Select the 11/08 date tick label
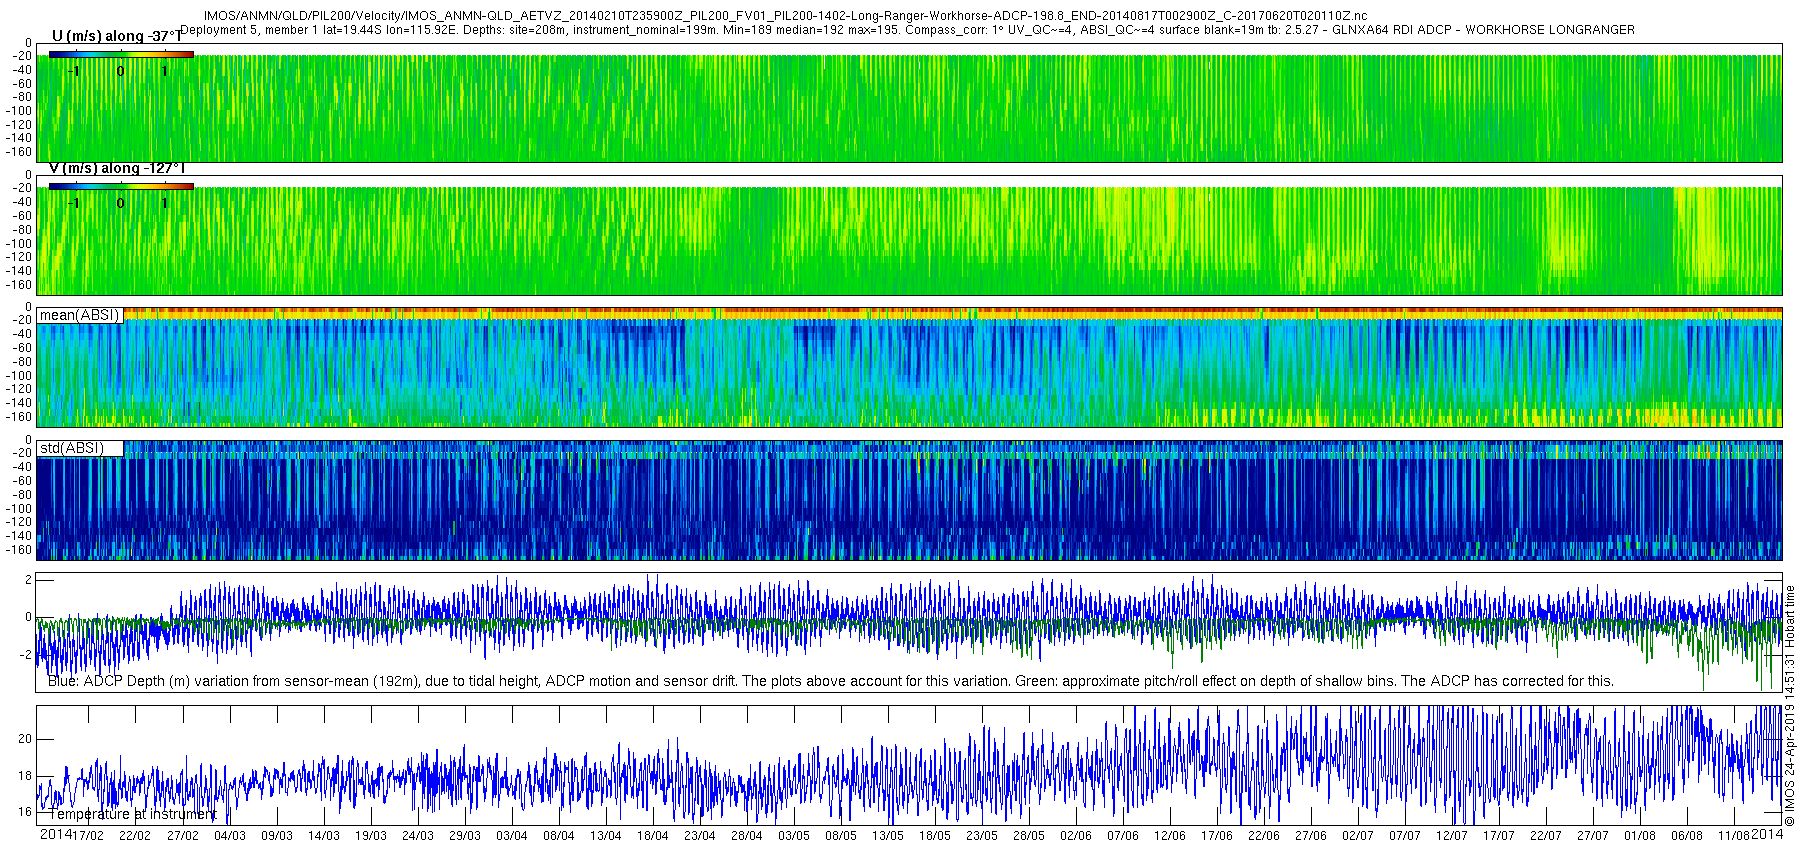This screenshot has width=1800, height=850. point(1733,835)
